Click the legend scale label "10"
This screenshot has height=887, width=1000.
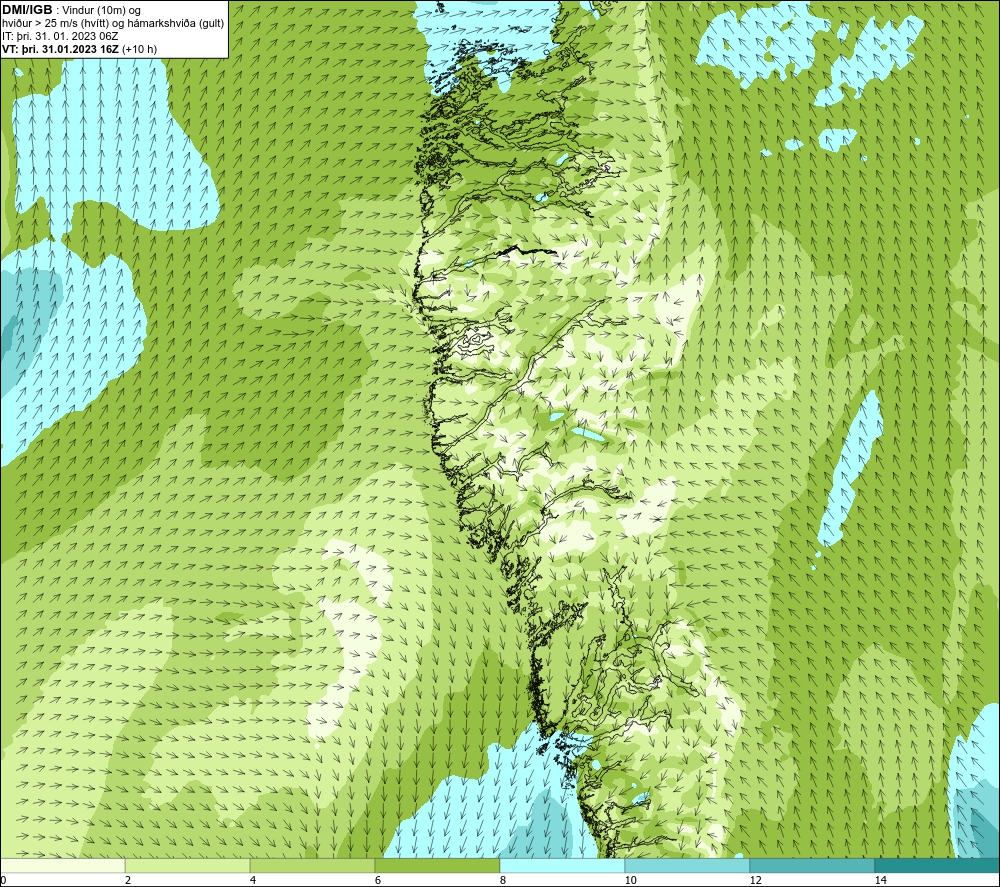[x=630, y=880]
